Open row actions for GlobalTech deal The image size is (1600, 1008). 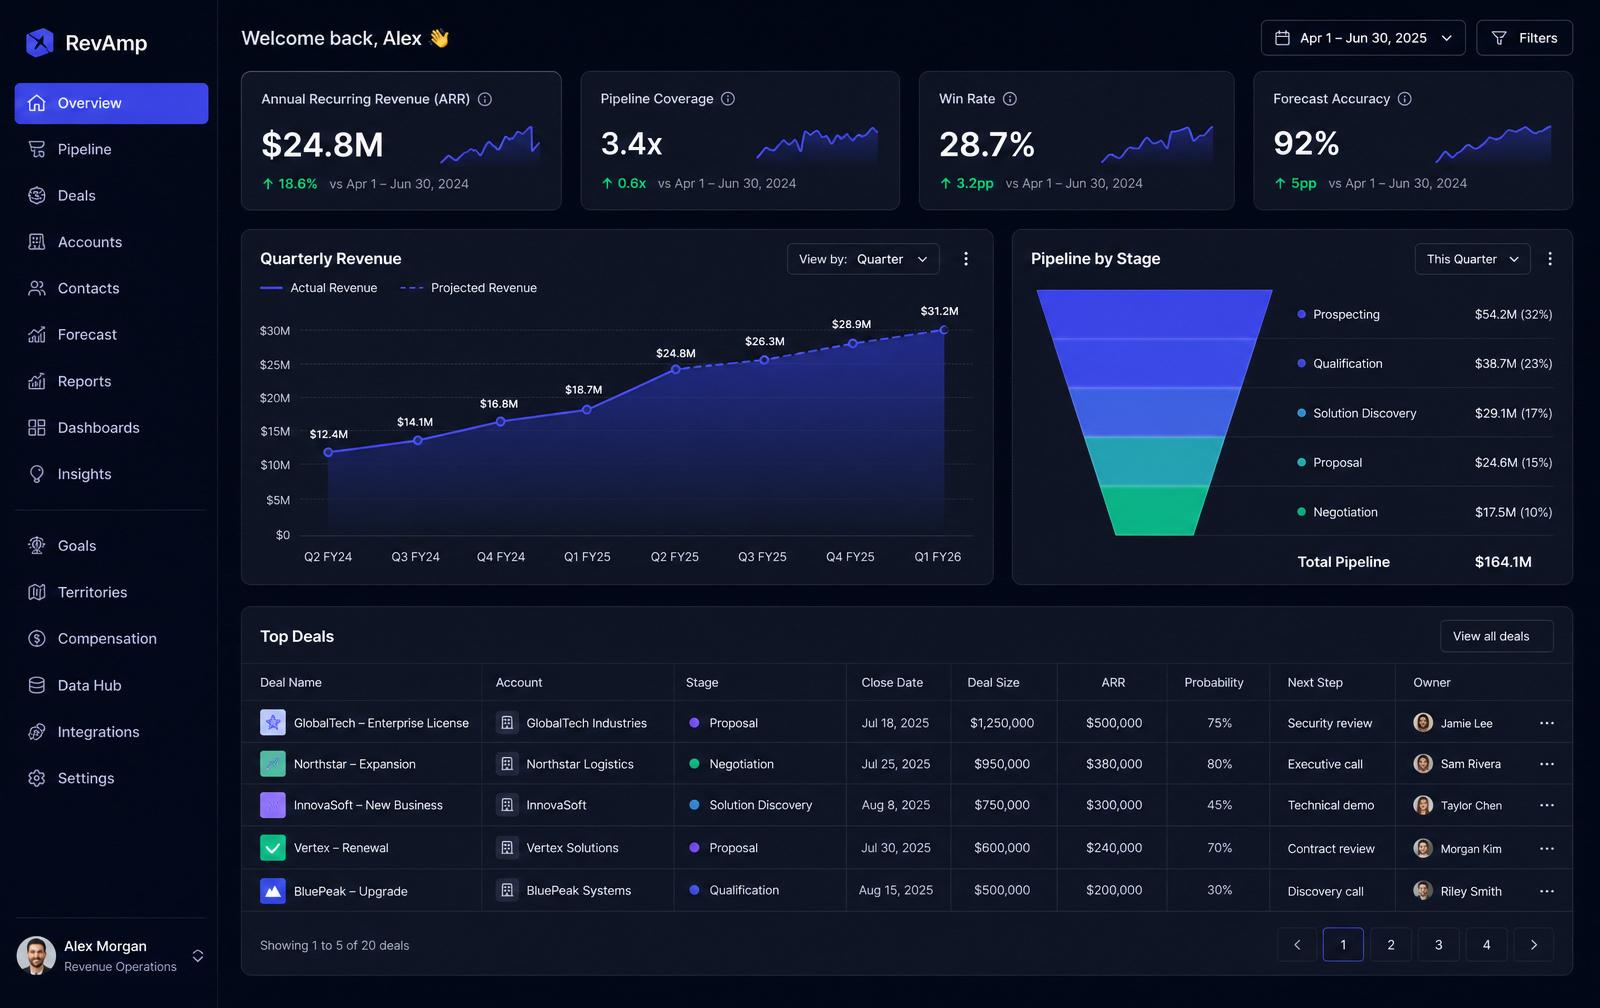click(x=1547, y=723)
